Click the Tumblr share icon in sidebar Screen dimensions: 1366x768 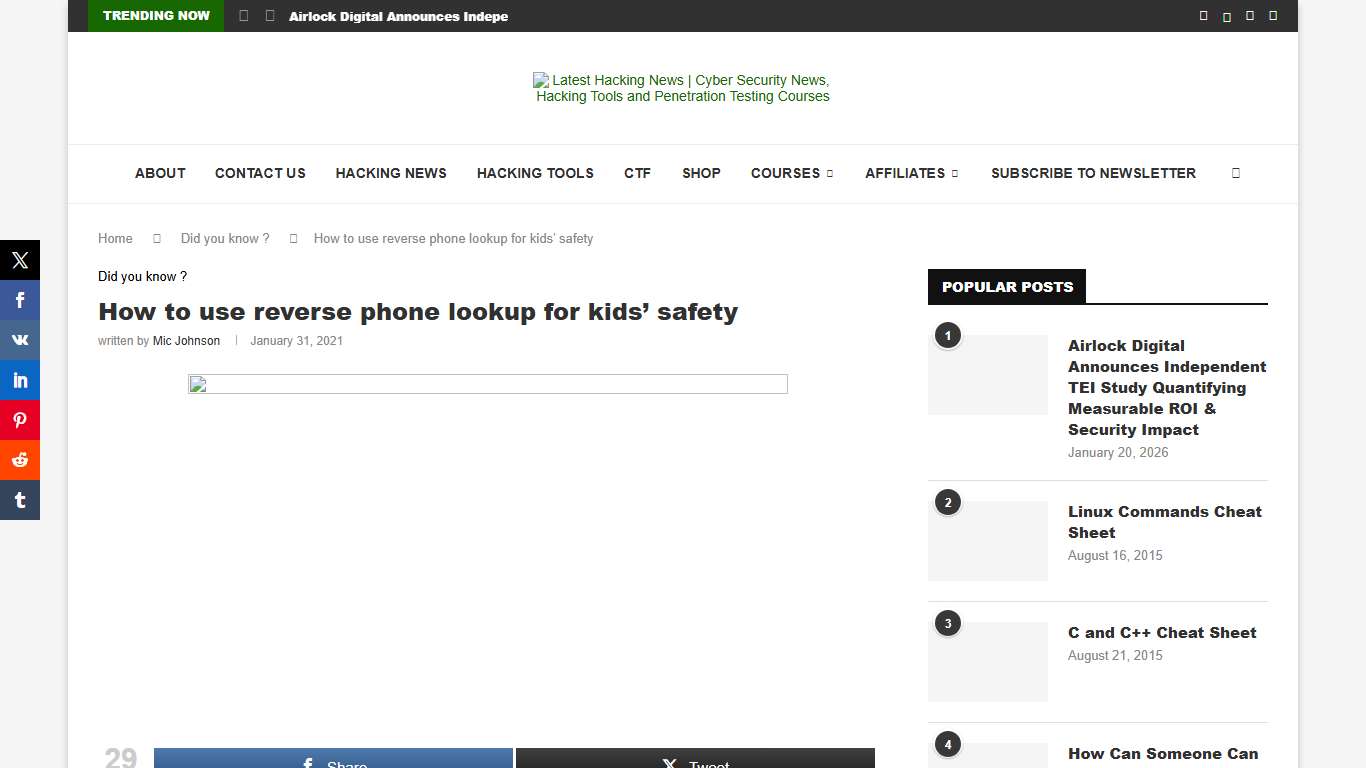click(20, 500)
